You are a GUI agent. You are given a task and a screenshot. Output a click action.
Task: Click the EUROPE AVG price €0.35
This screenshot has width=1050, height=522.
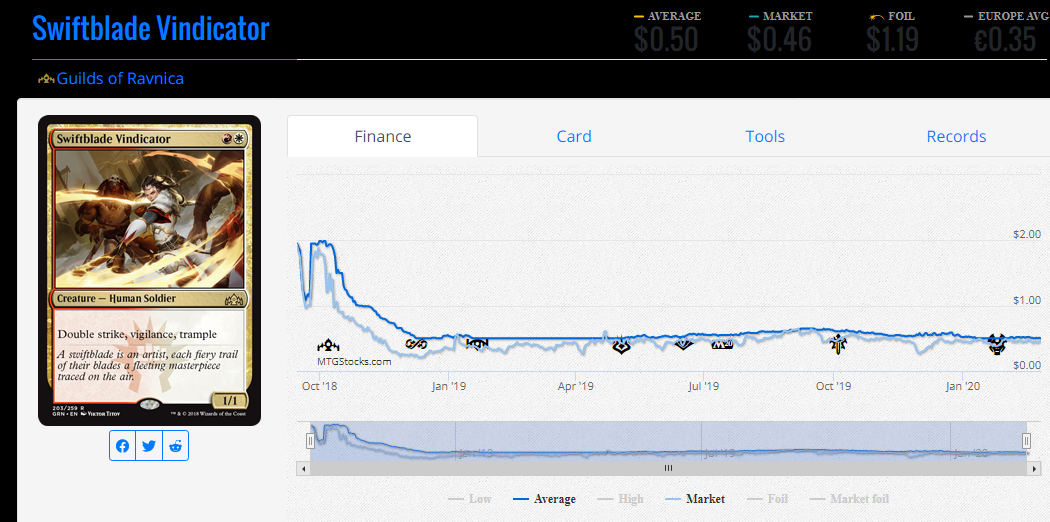click(1005, 40)
